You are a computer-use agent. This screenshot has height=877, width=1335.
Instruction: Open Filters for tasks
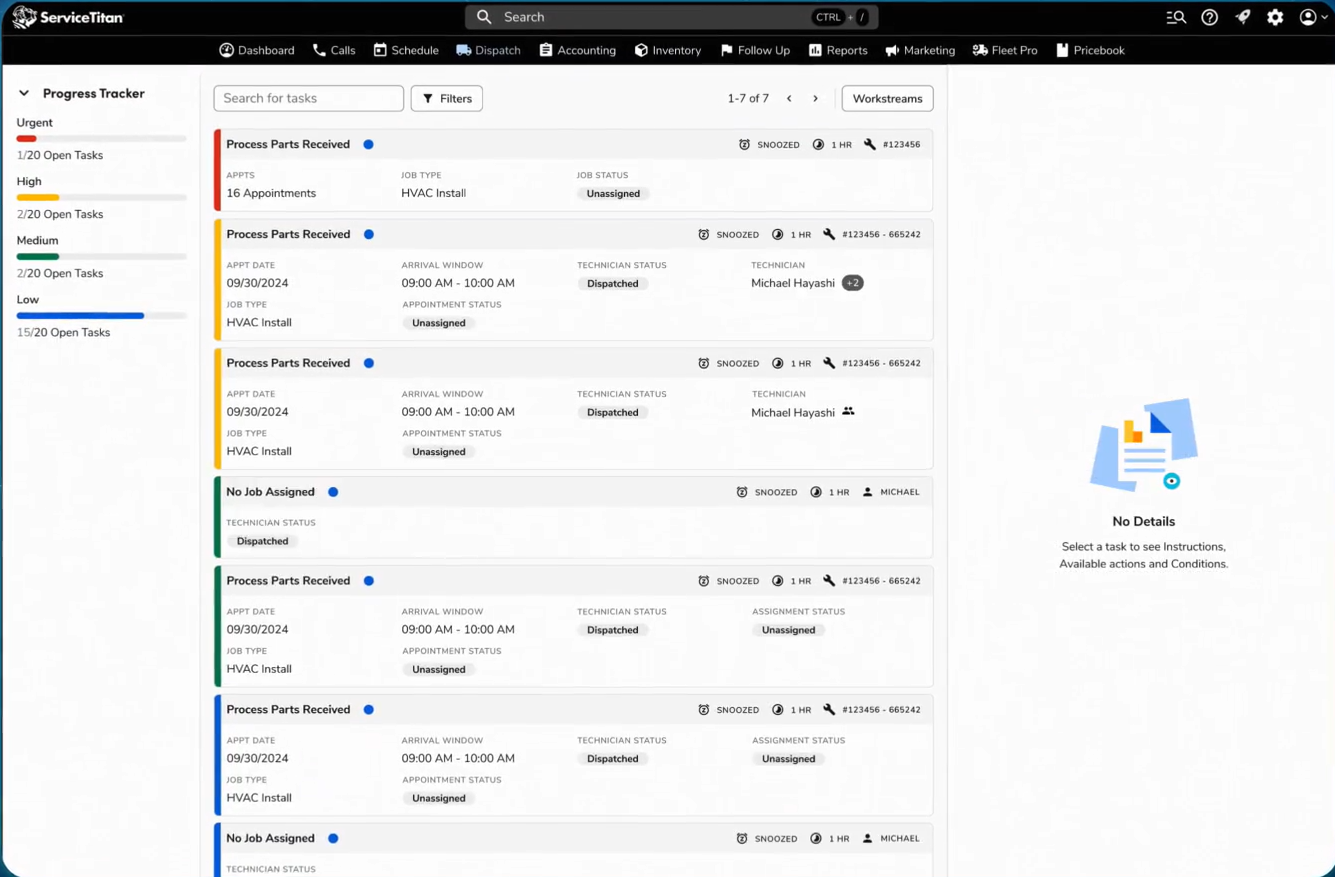(x=447, y=99)
